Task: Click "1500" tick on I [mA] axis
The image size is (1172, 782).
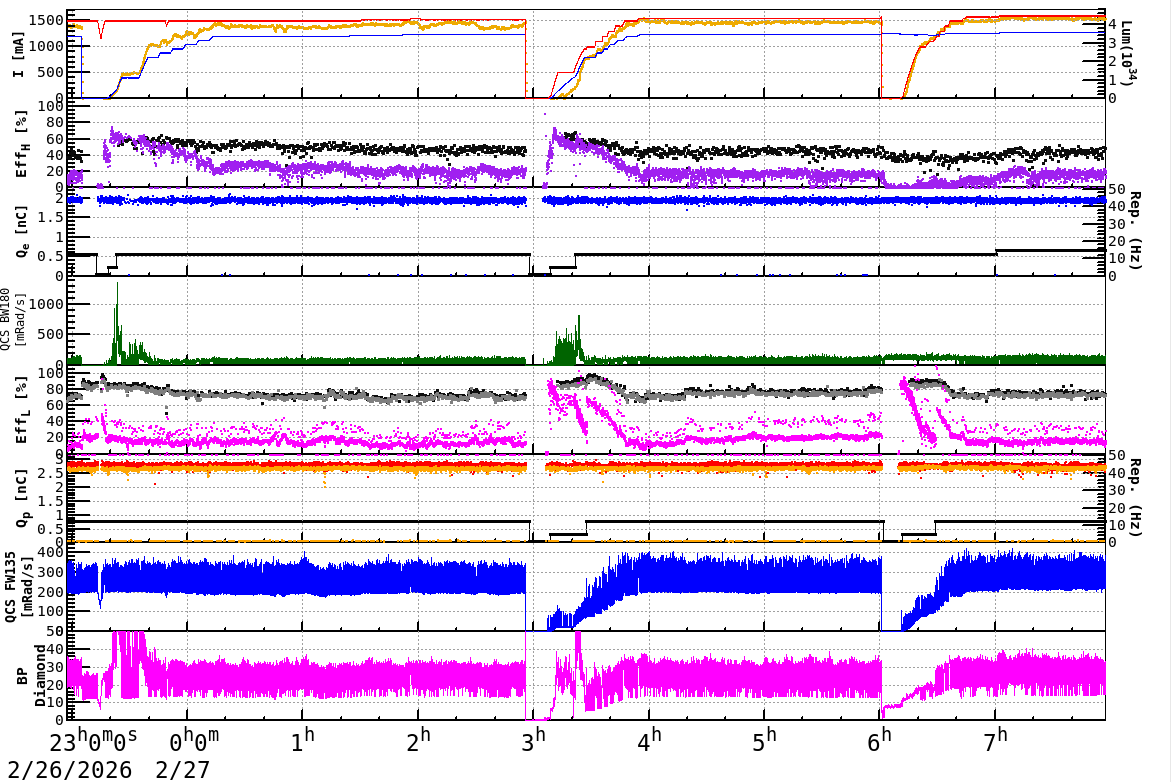Action: [x=46, y=20]
